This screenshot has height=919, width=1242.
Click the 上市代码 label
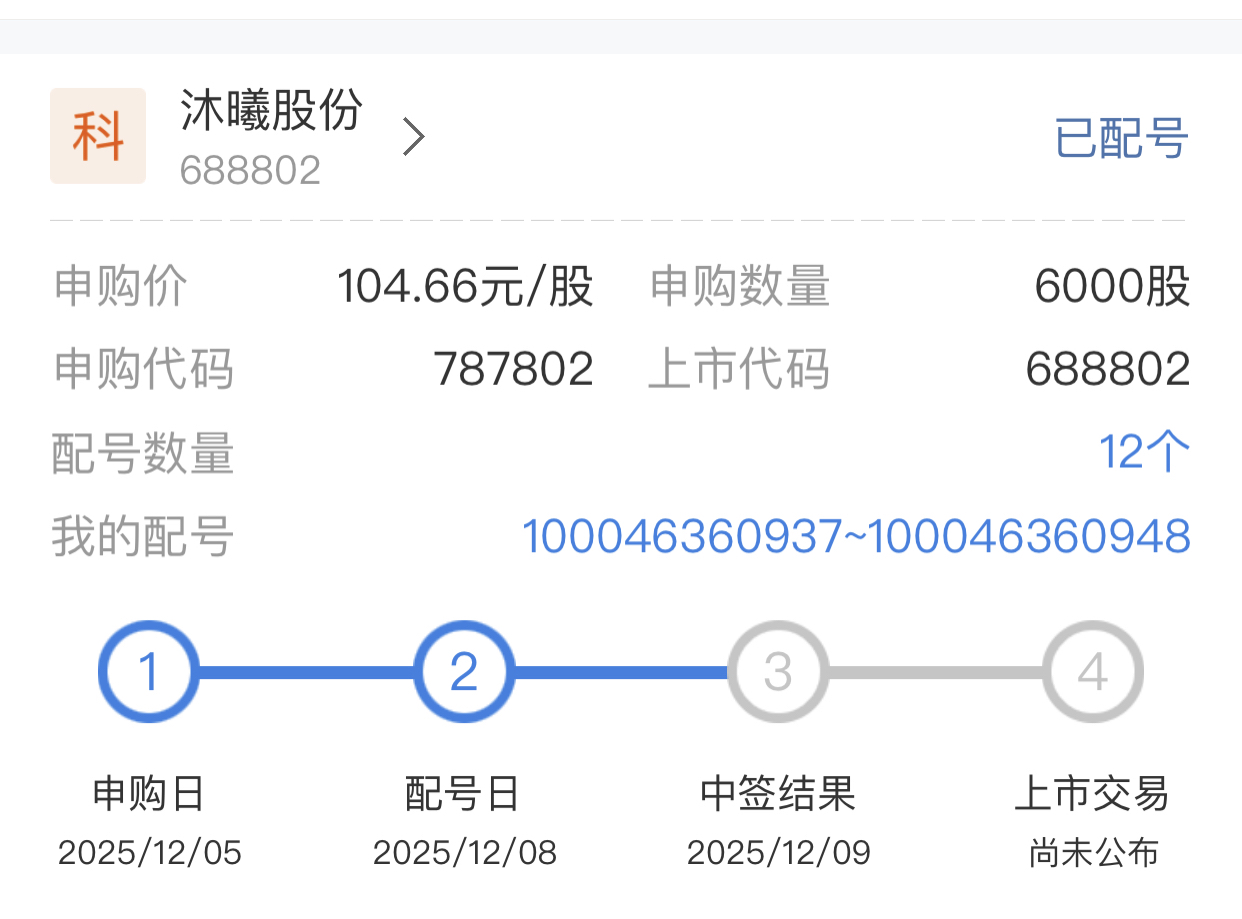point(739,369)
